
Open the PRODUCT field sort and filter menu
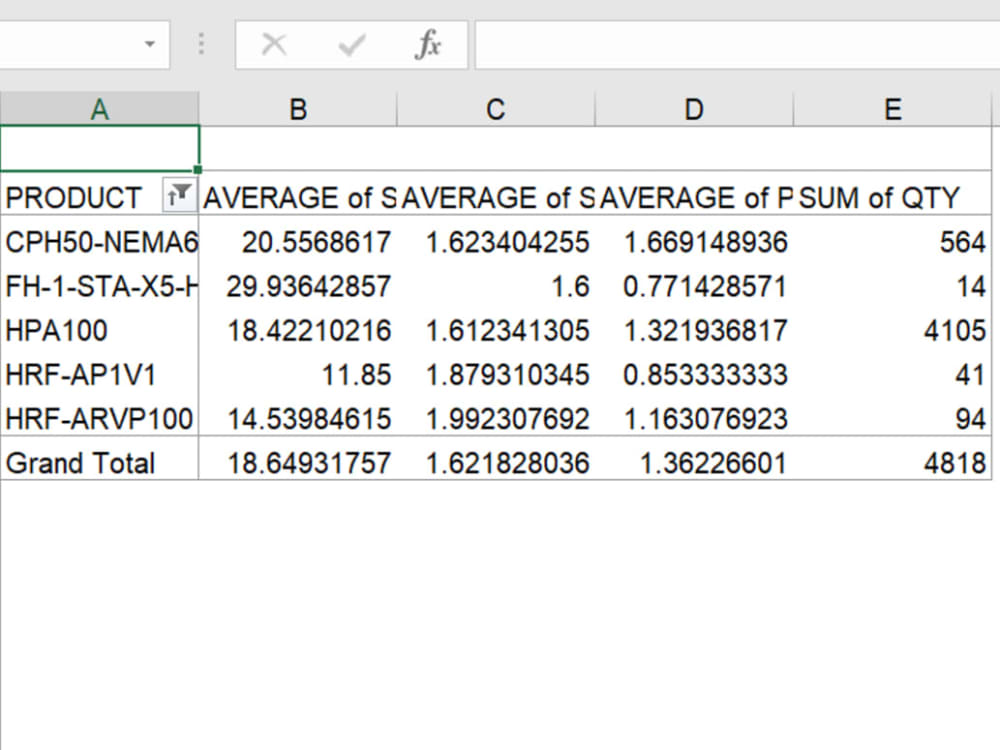180,196
